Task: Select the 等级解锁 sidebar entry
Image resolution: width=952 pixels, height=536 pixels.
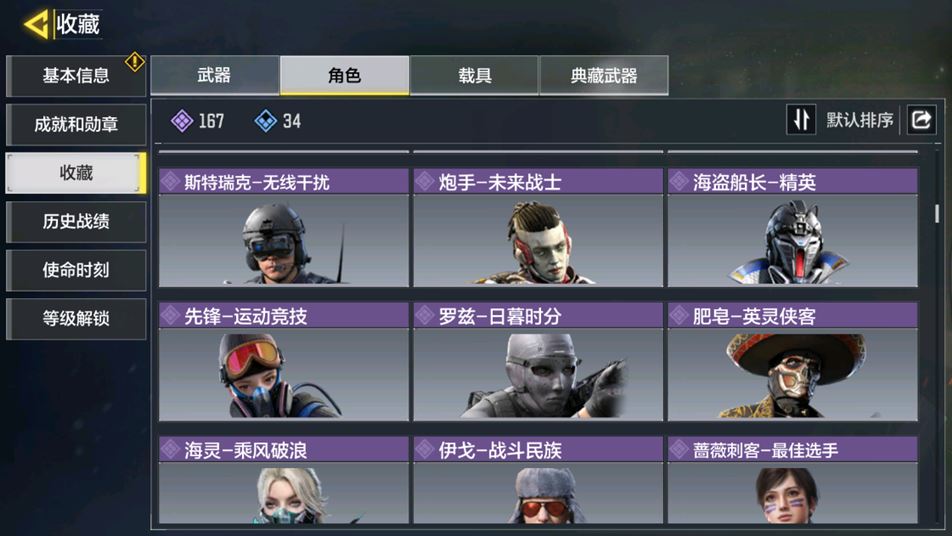Action: point(76,319)
